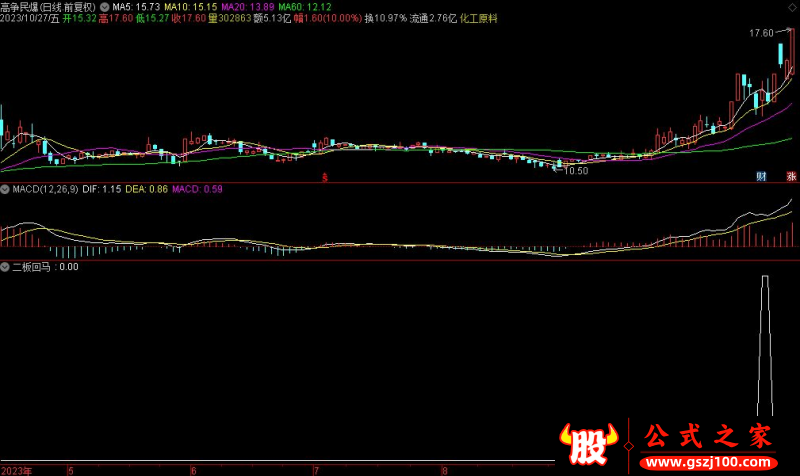Select the MA10: 15.15 moving average label
Screen dimensions: 800x476
(x=190, y=7)
